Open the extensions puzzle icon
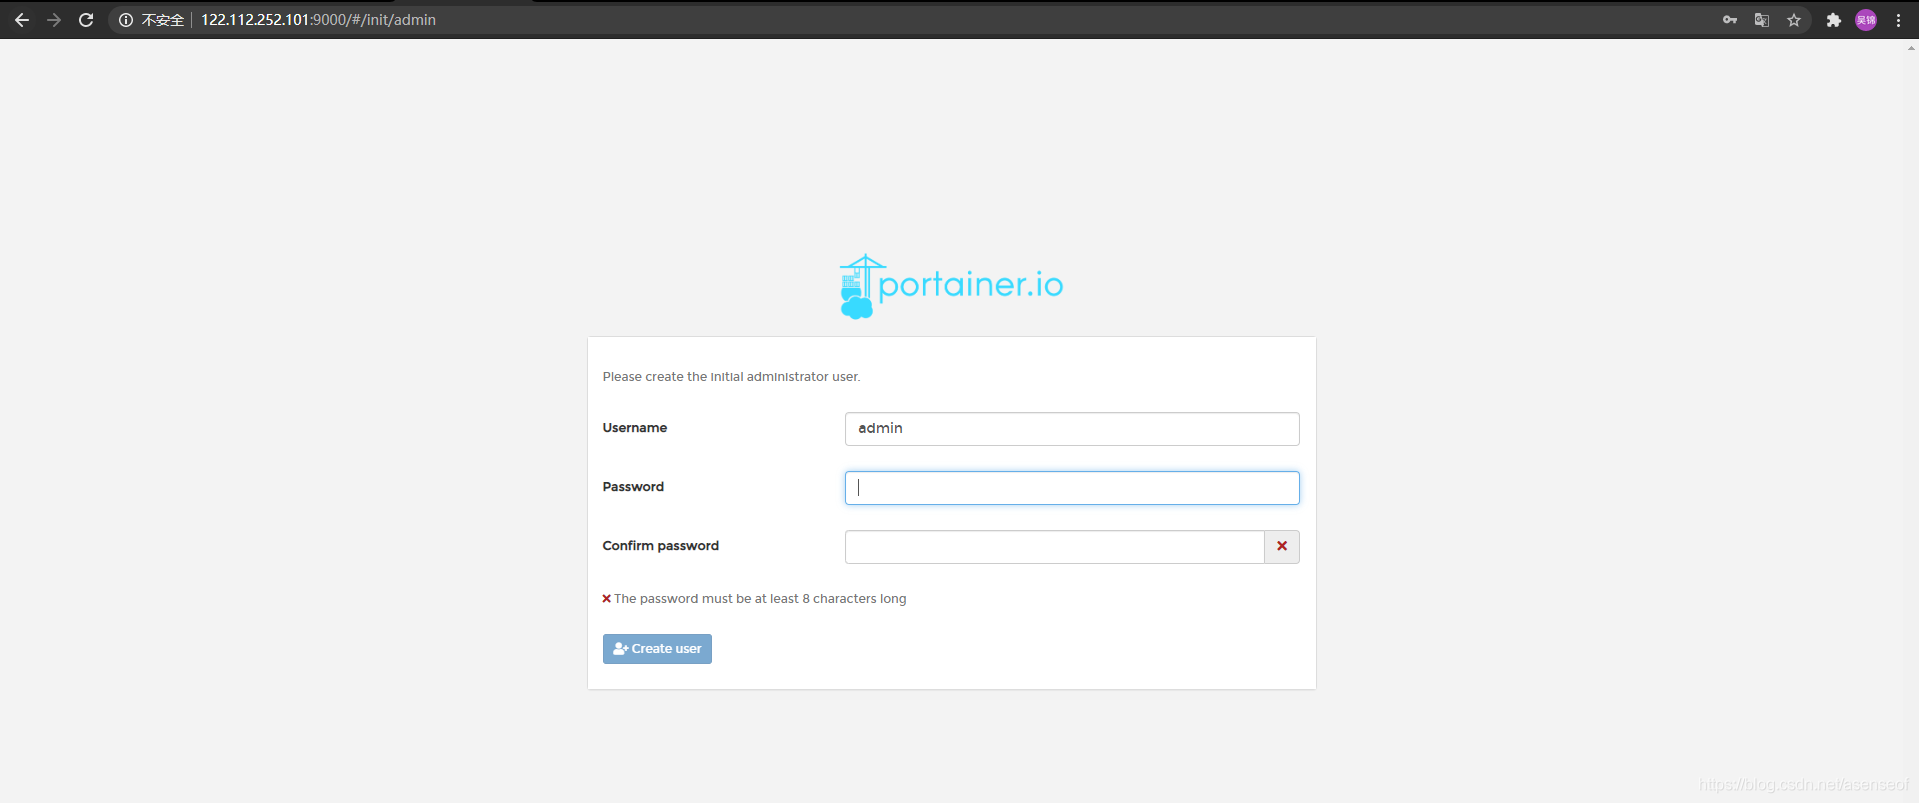This screenshot has height=803, width=1919. click(x=1834, y=20)
